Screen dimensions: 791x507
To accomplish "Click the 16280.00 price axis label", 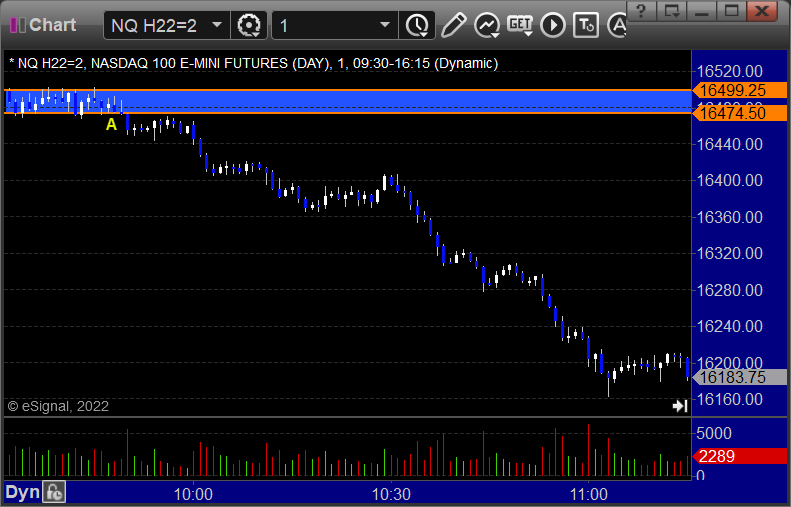I will click(x=729, y=290).
